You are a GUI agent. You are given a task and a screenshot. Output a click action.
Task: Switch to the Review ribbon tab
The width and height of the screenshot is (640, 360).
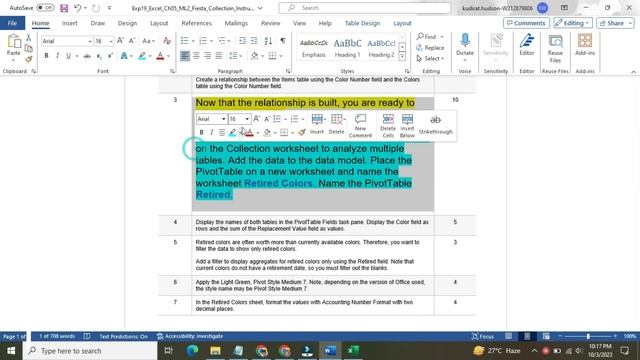pyautogui.click(x=271, y=23)
